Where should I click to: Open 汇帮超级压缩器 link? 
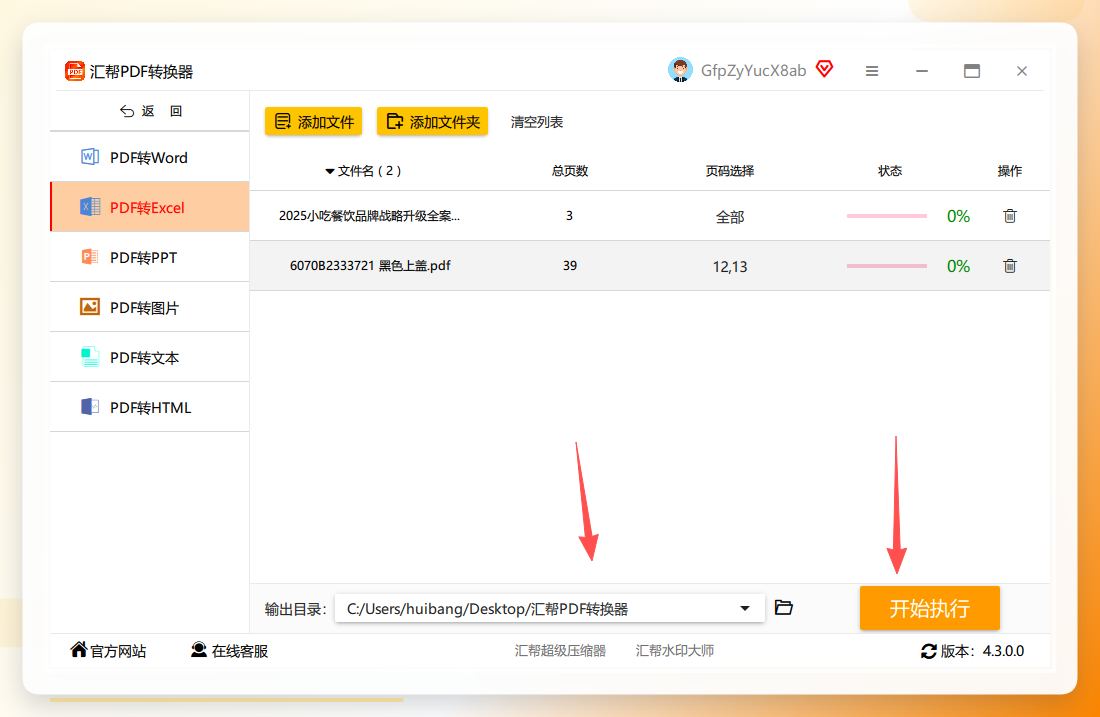point(560,650)
